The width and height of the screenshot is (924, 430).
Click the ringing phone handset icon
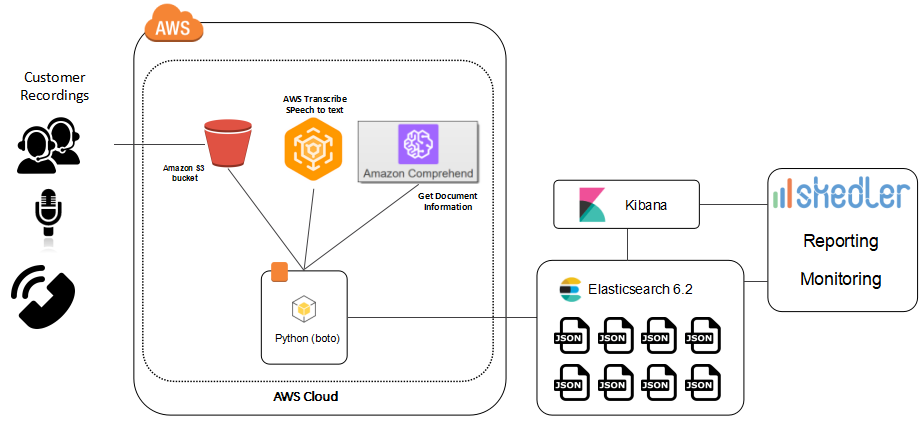coord(43,296)
